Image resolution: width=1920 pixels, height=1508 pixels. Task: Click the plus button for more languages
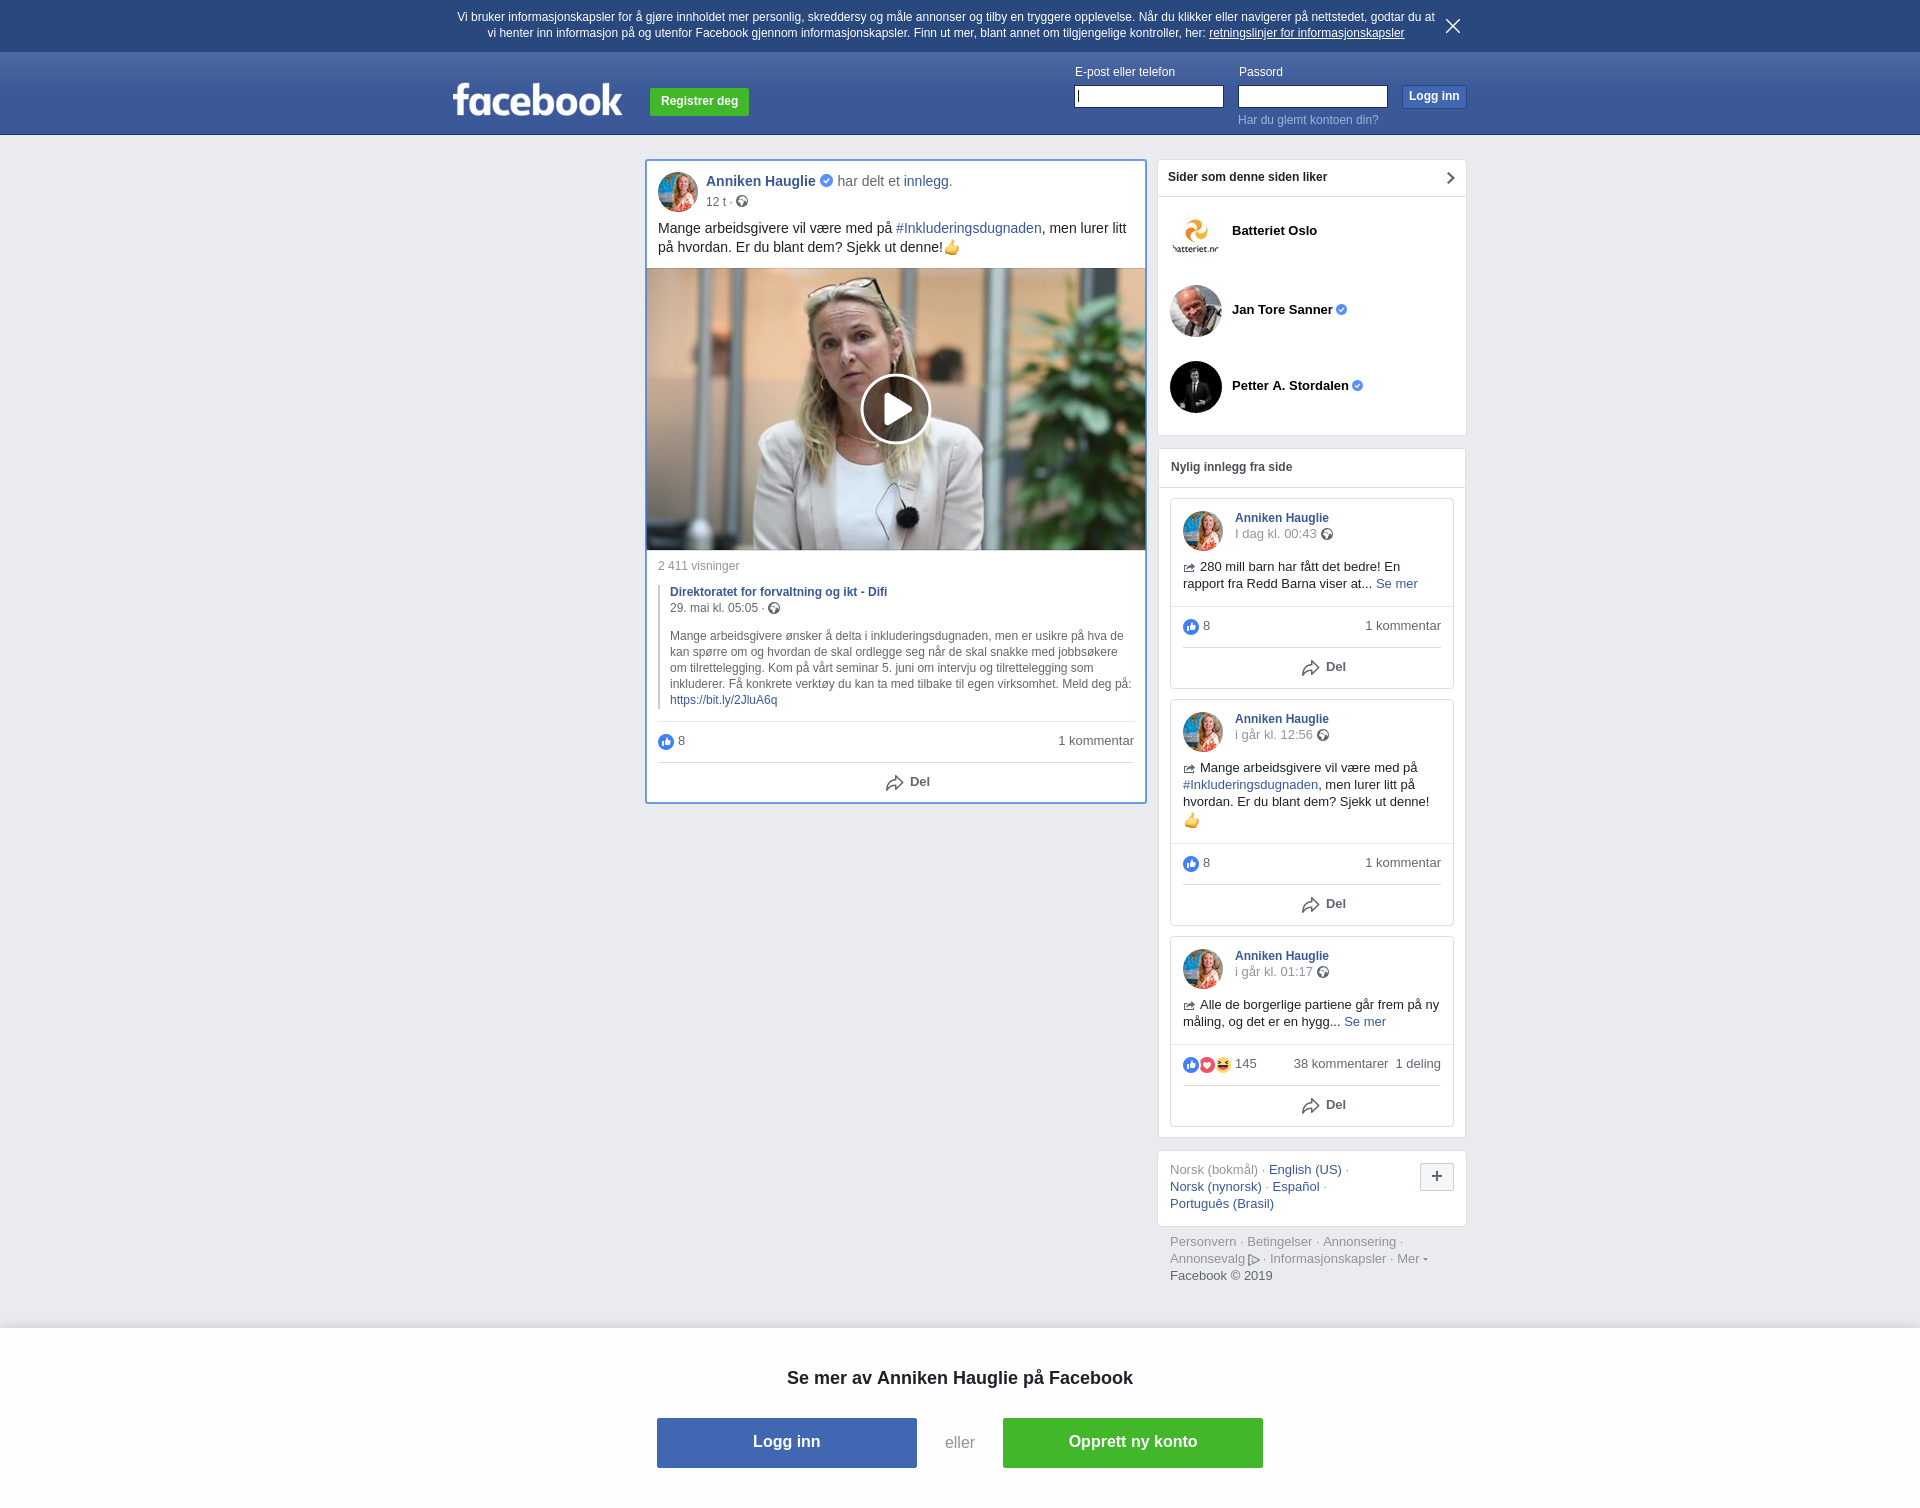(1437, 1177)
